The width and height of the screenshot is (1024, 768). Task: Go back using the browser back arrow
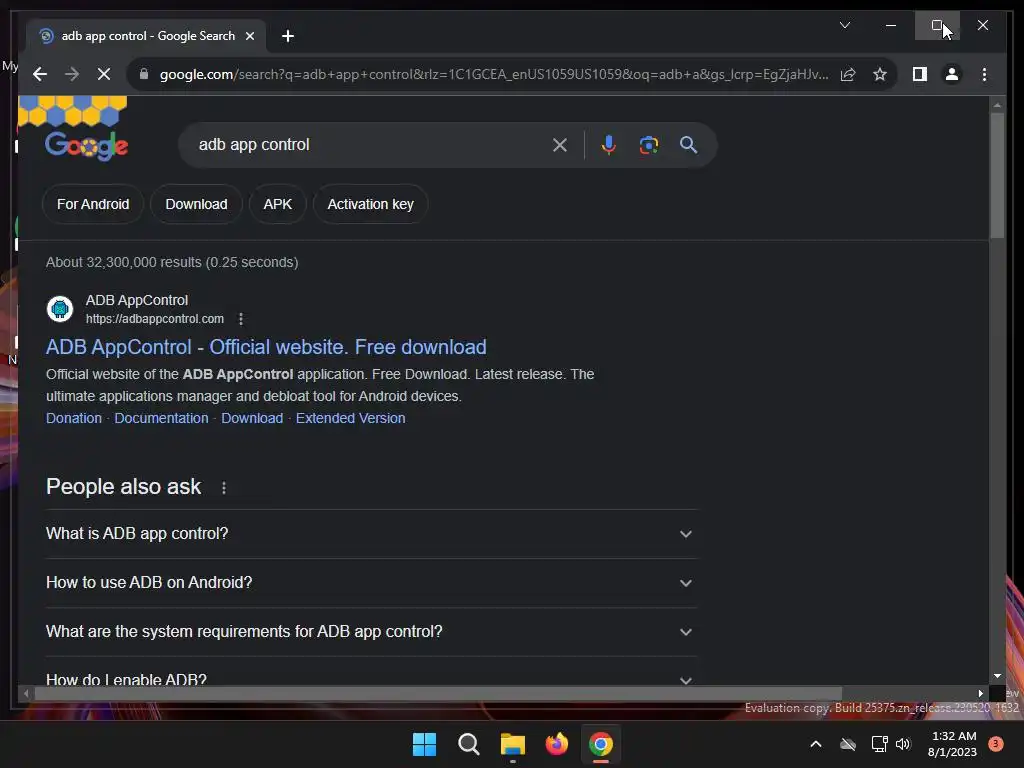click(x=40, y=74)
